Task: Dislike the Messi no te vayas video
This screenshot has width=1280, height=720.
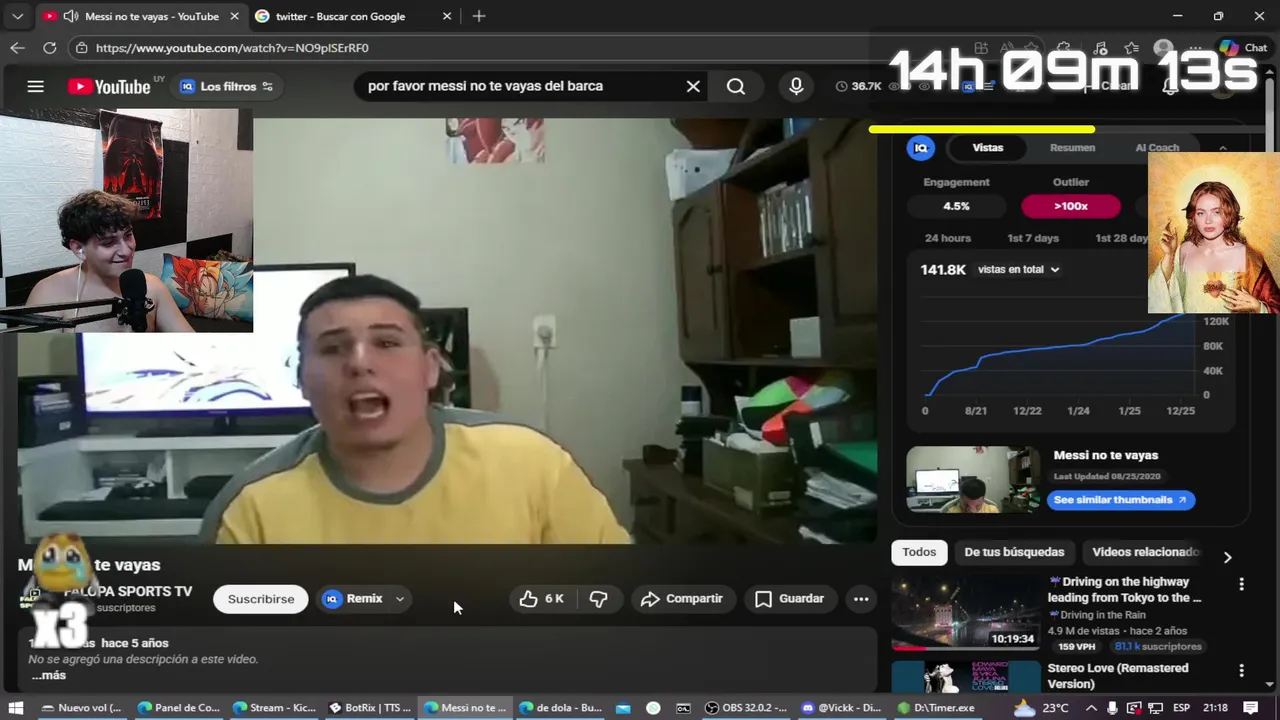Action: (598, 599)
